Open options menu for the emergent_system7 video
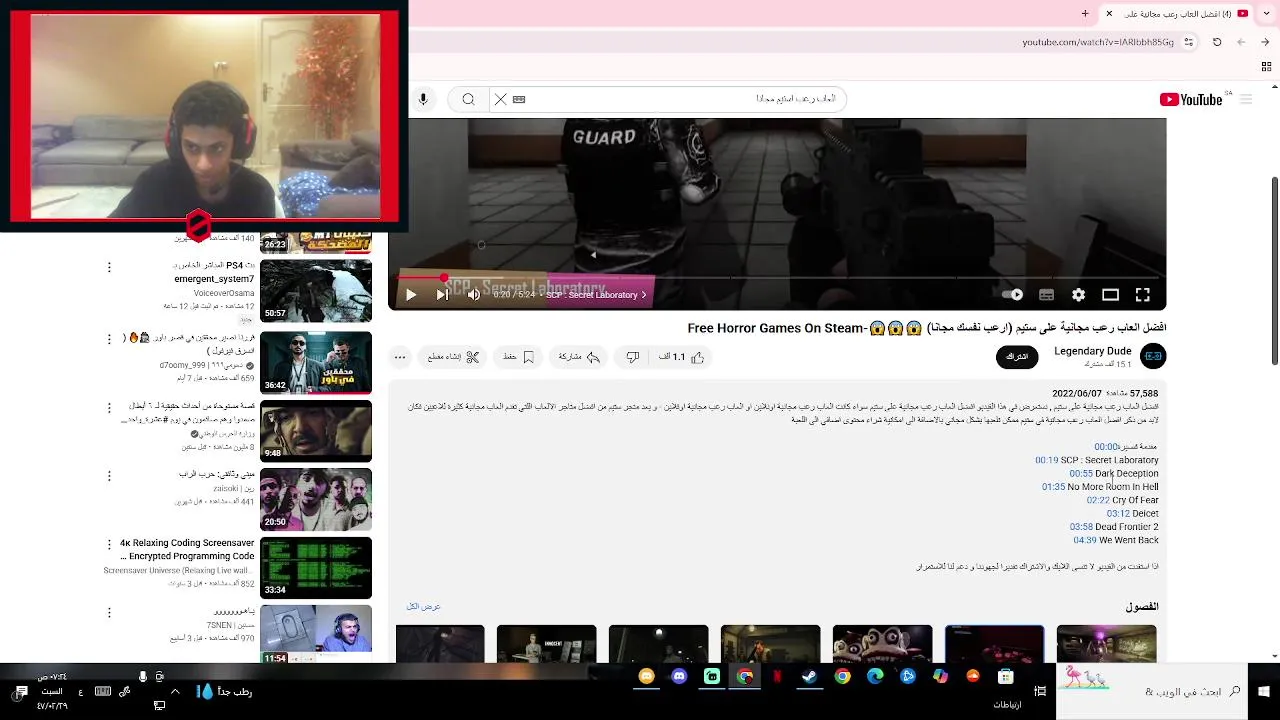The width and height of the screenshot is (1280, 720). [x=109, y=267]
